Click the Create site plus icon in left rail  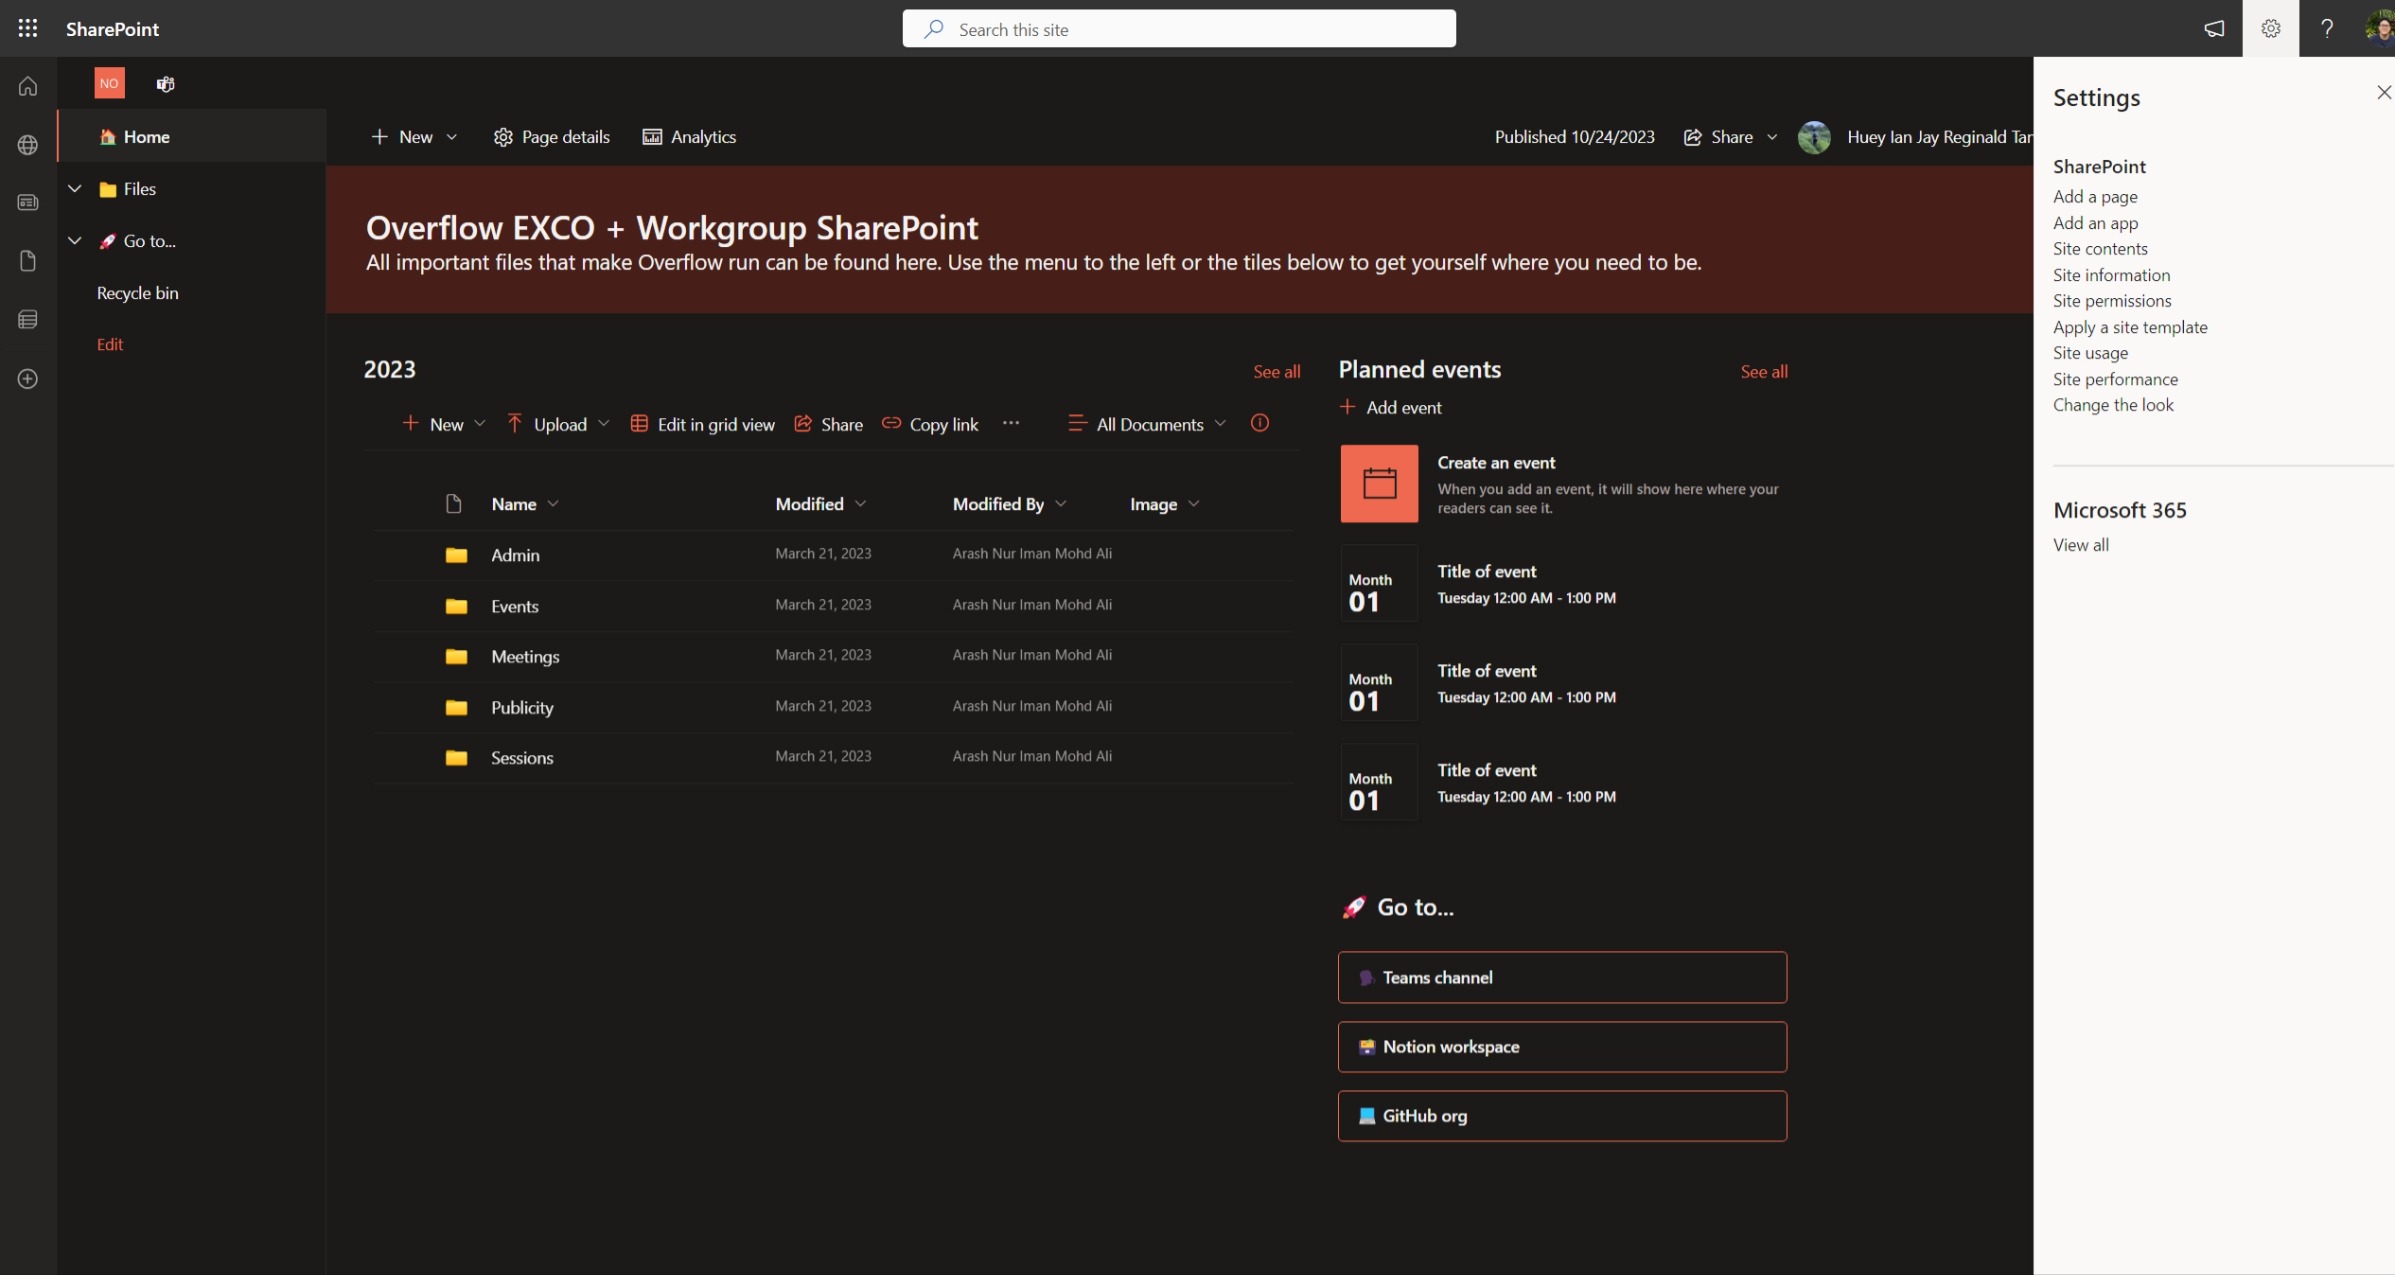pos(28,379)
